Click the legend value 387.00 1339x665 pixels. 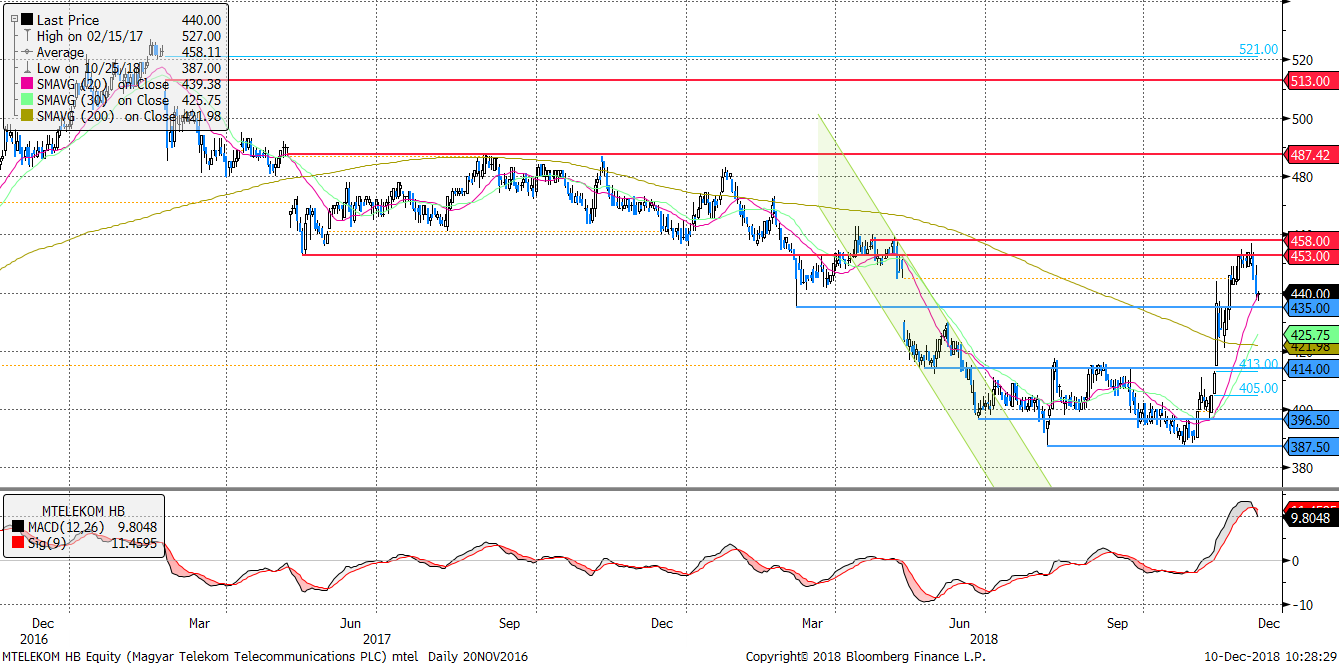pyautogui.click(x=200, y=68)
